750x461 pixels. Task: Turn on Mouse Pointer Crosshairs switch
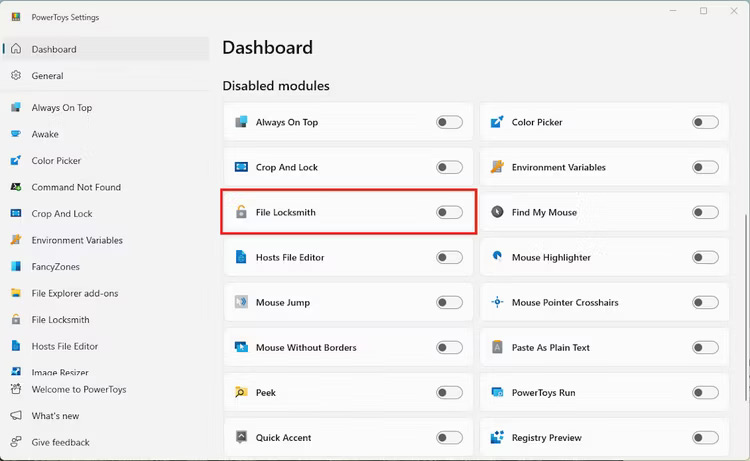pos(705,302)
